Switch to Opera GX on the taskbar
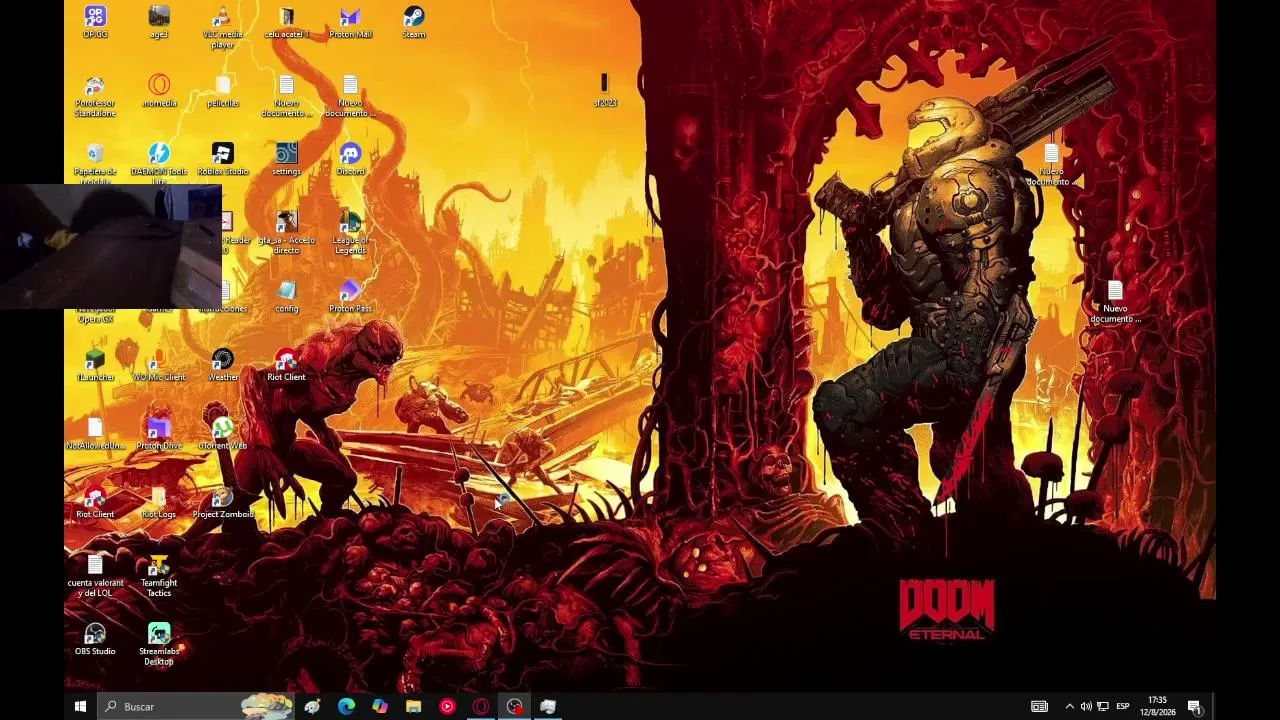 [481, 706]
